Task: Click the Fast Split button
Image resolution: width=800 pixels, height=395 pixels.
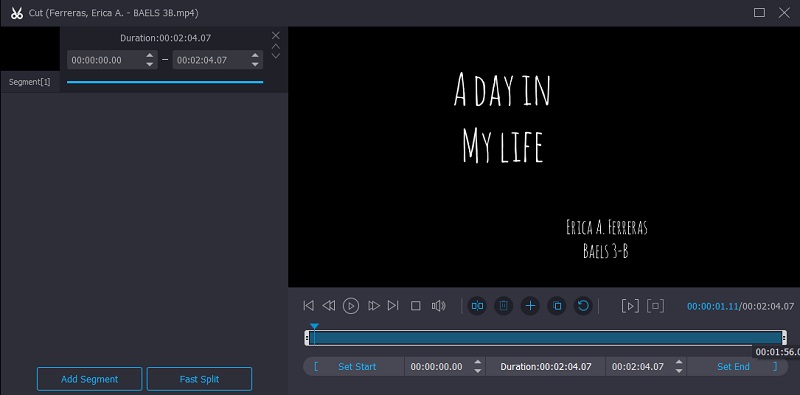Action: point(199,379)
